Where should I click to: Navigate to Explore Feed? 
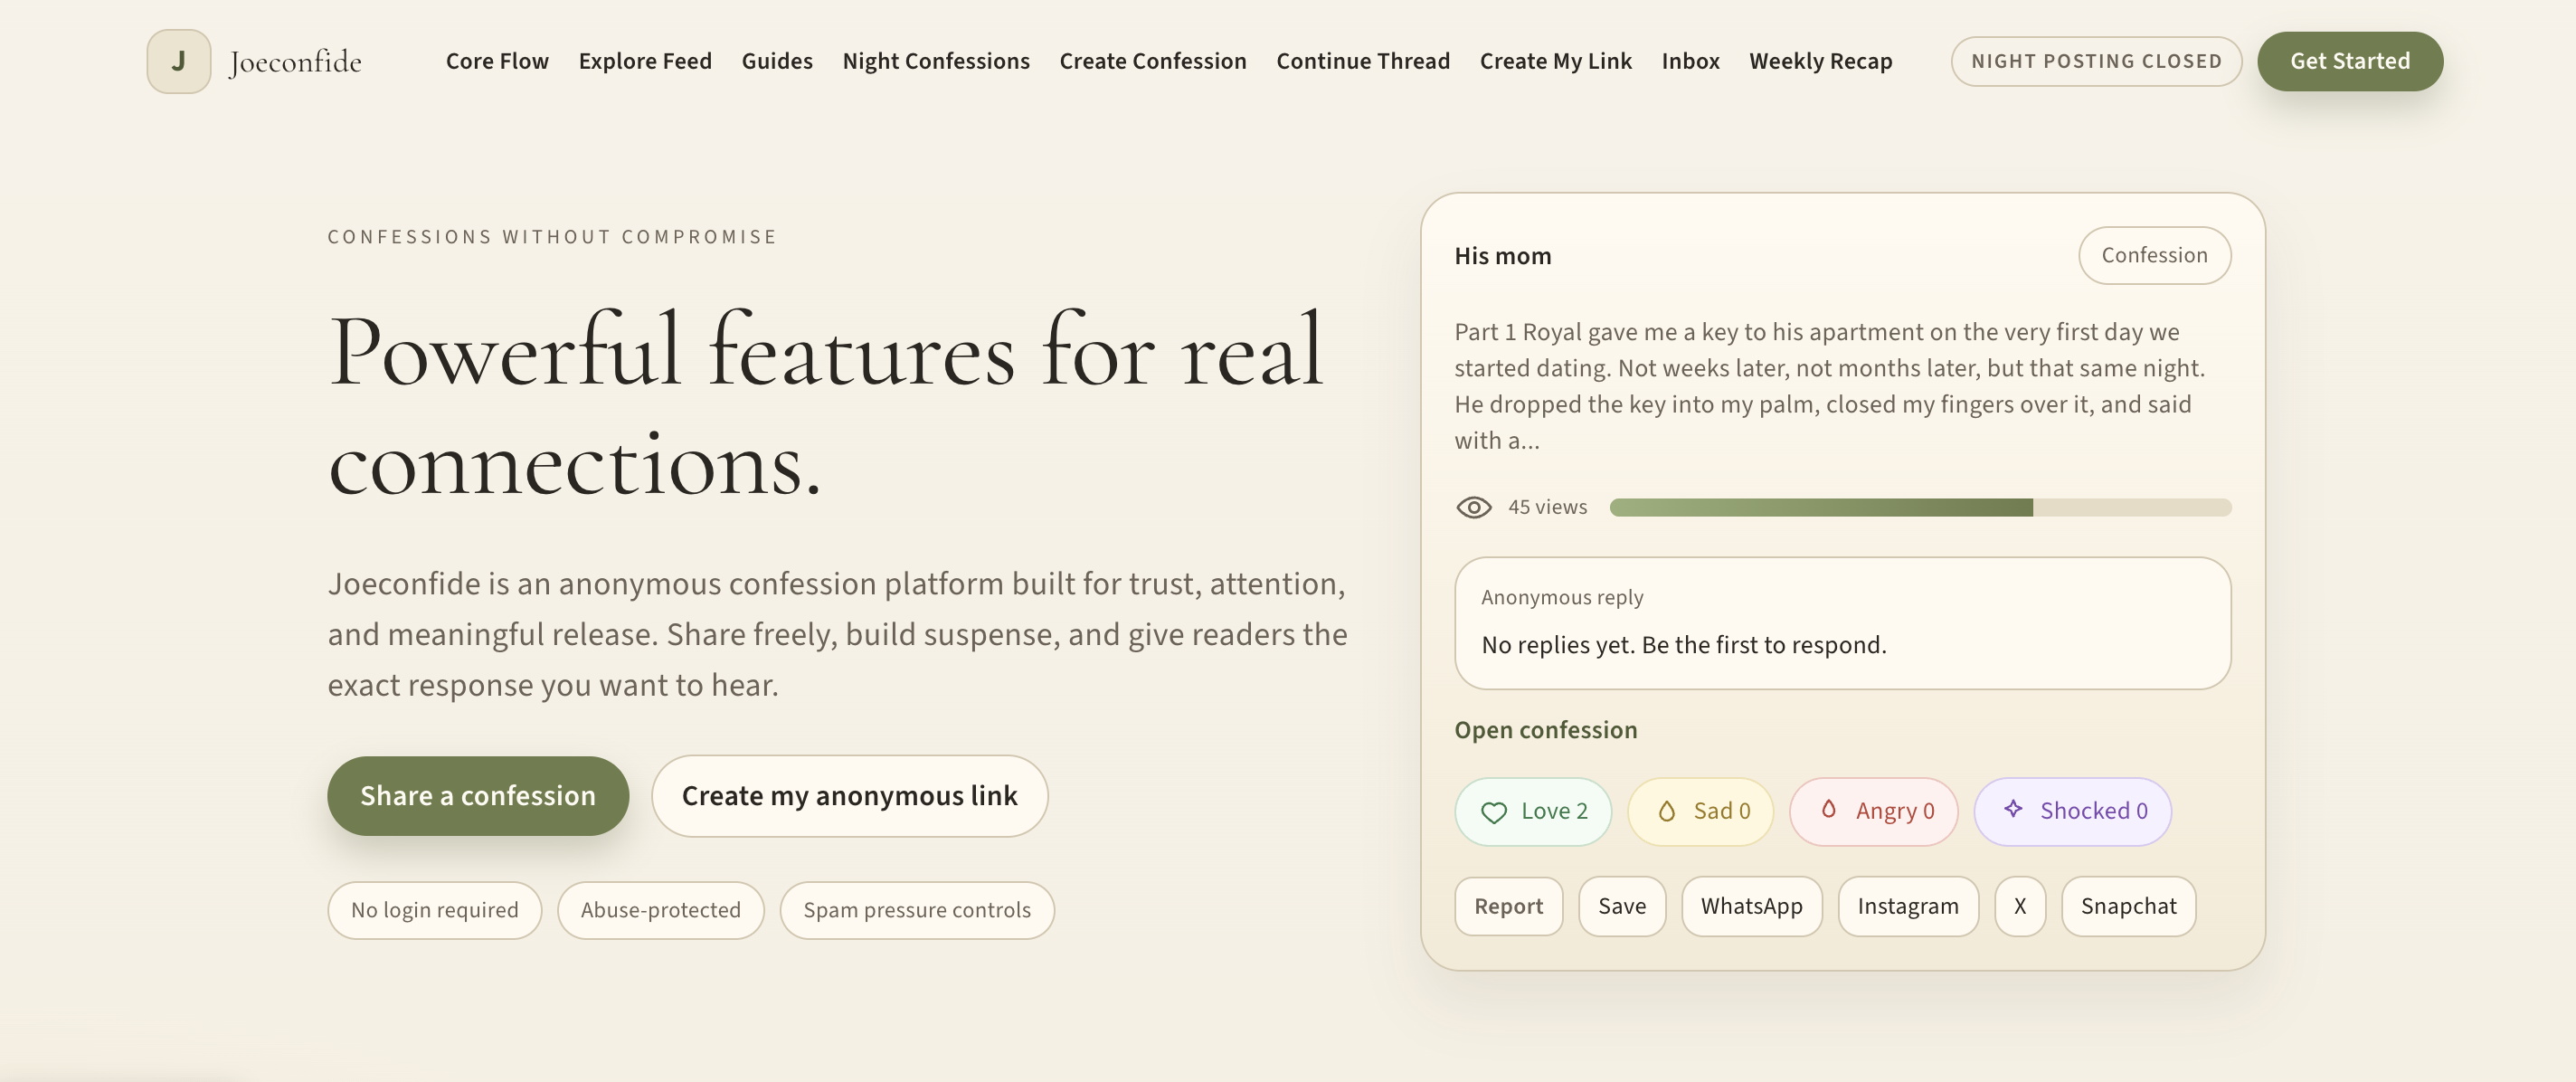(x=645, y=60)
